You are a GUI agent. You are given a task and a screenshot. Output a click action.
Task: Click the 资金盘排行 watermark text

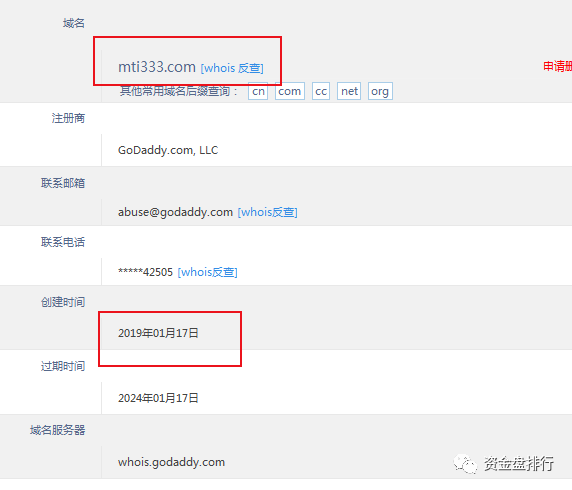pyautogui.click(x=519, y=464)
